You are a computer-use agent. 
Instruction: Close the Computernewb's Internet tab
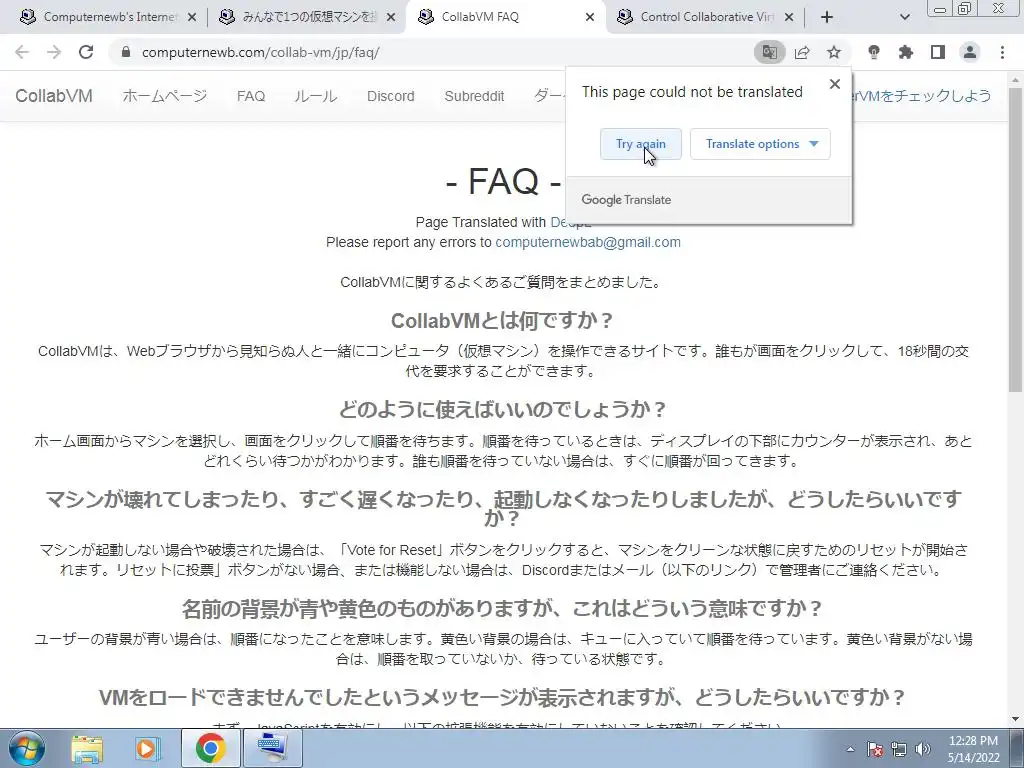(192, 17)
